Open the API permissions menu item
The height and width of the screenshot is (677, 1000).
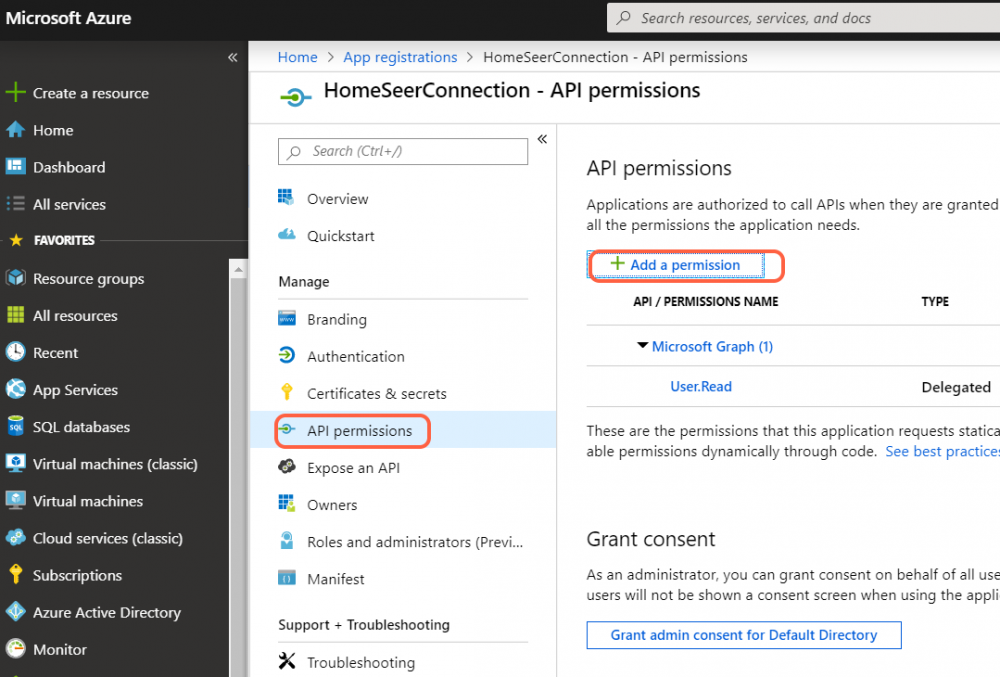click(359, 431)
